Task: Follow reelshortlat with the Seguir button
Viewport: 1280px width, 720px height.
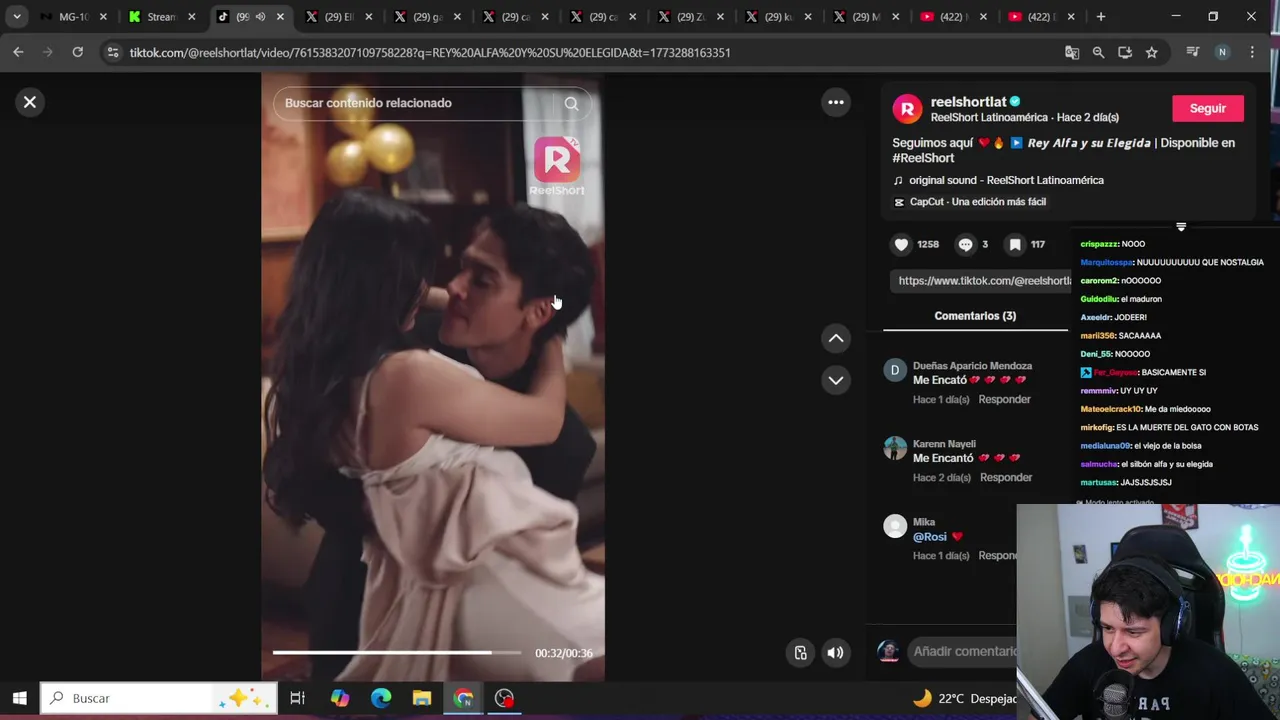Action: (1207, 108)
